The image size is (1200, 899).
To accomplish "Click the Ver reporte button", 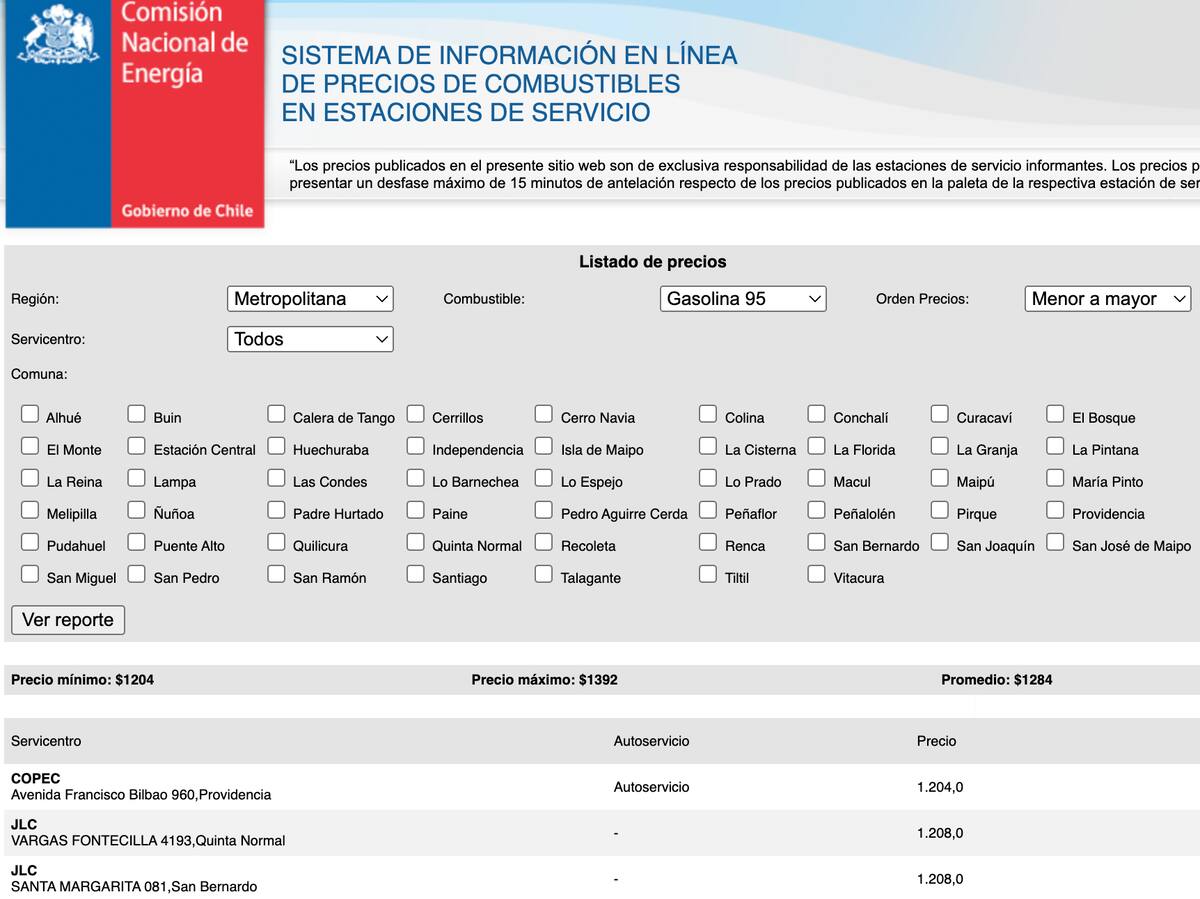I will 67,620.
